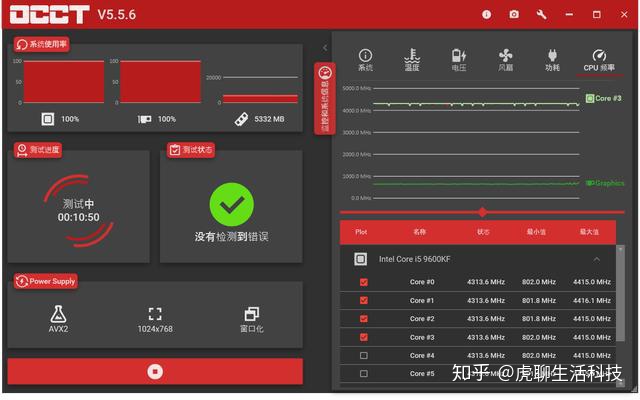Click Core #1 minimum value 801.8 MHz
Screen dimensions: 640x400
coord(538,300)
